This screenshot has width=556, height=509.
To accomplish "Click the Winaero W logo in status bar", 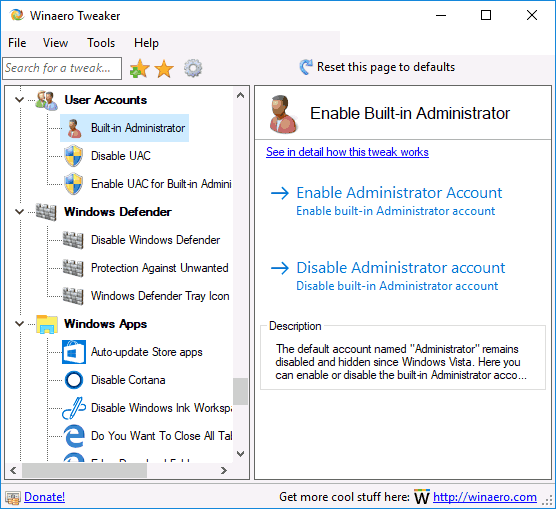I will click(x=422, y=497).
